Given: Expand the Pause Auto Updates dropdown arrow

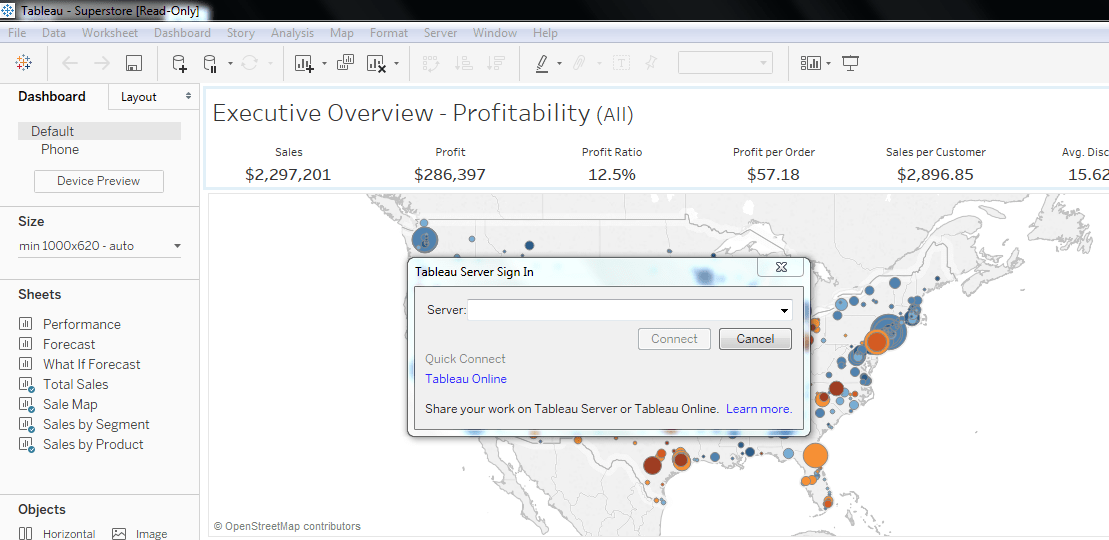Looking at the screenshot, I should [x=231, y=64].
